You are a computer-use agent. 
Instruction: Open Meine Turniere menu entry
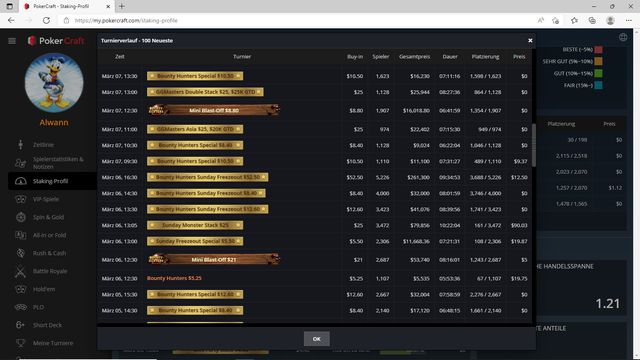(x=53, y=343)
